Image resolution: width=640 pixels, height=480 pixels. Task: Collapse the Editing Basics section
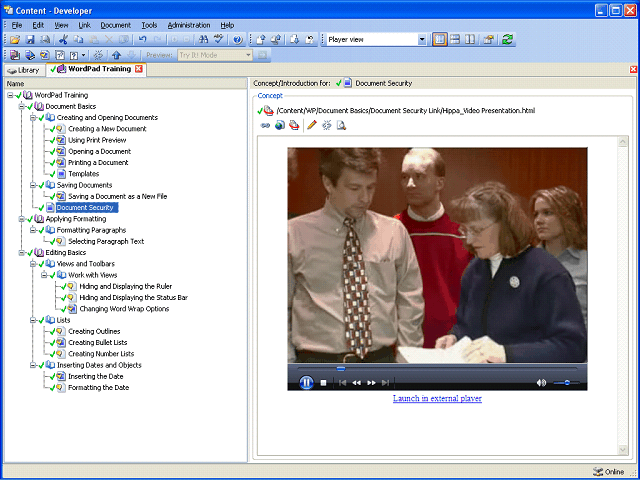pos(22,253)
